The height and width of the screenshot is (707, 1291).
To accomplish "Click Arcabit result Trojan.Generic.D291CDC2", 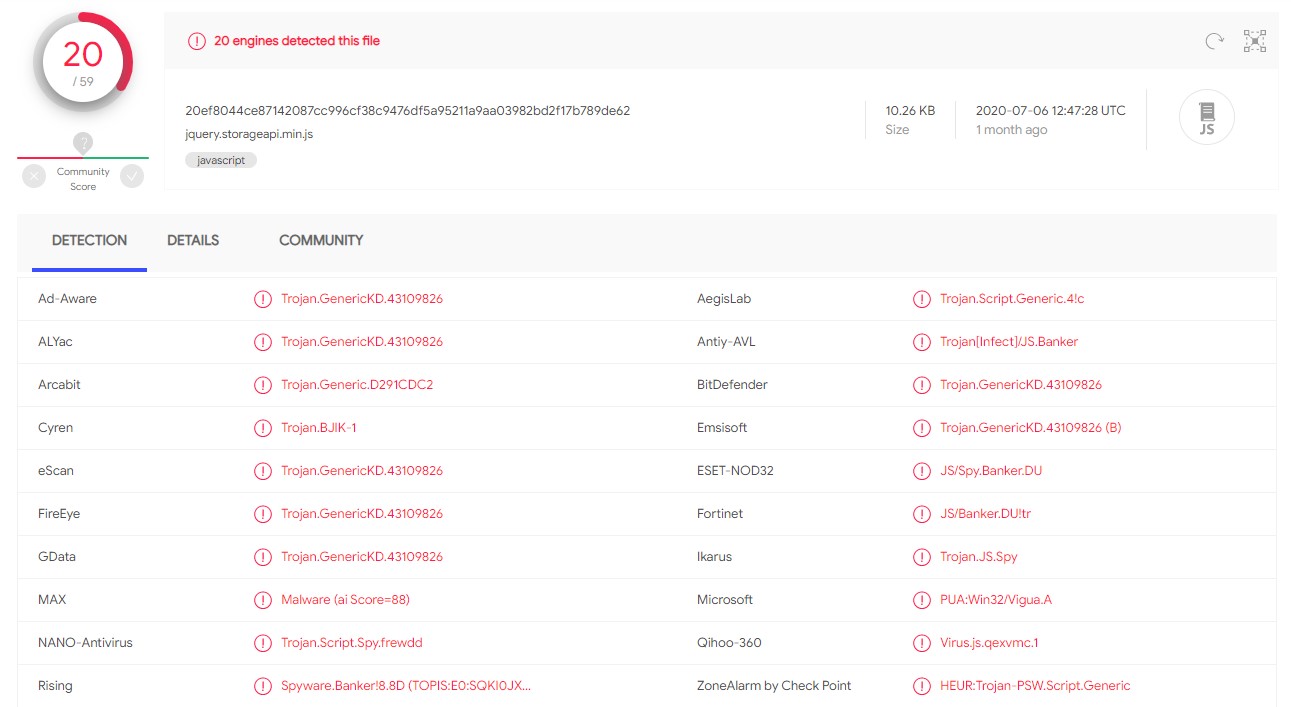I will [x=357, y=385].
